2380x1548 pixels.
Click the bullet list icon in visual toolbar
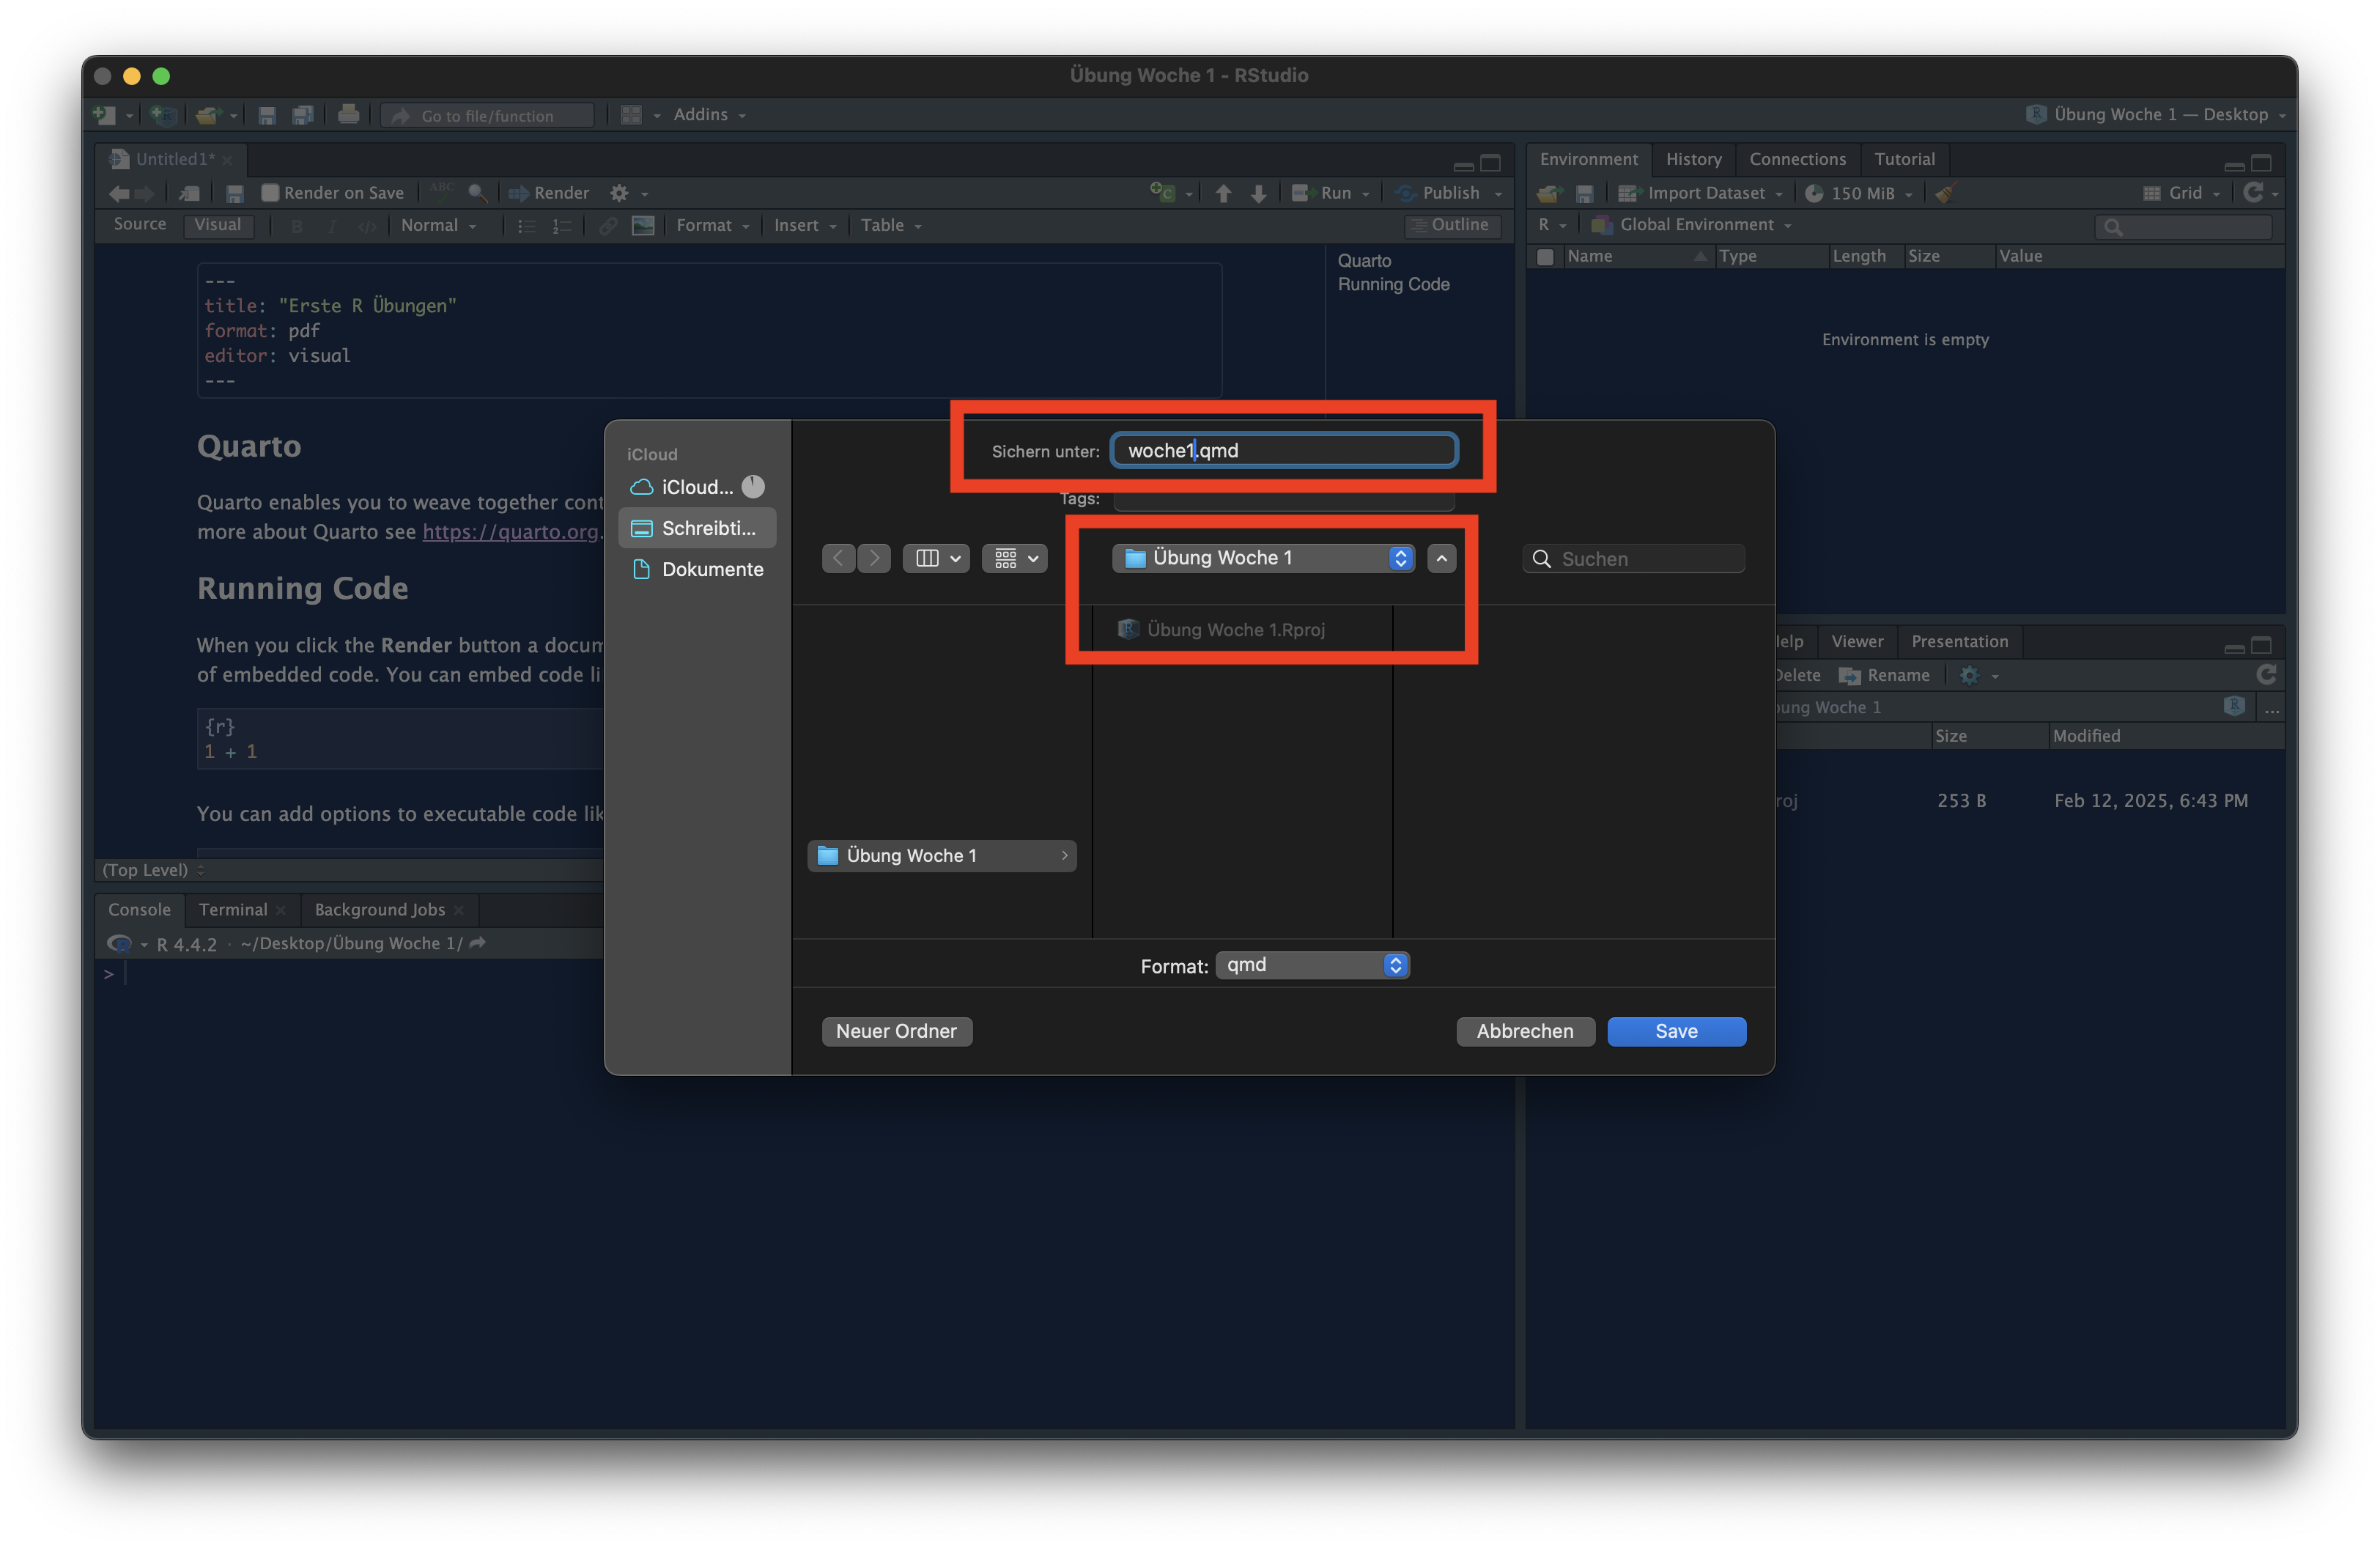click(x=526, y=226)
